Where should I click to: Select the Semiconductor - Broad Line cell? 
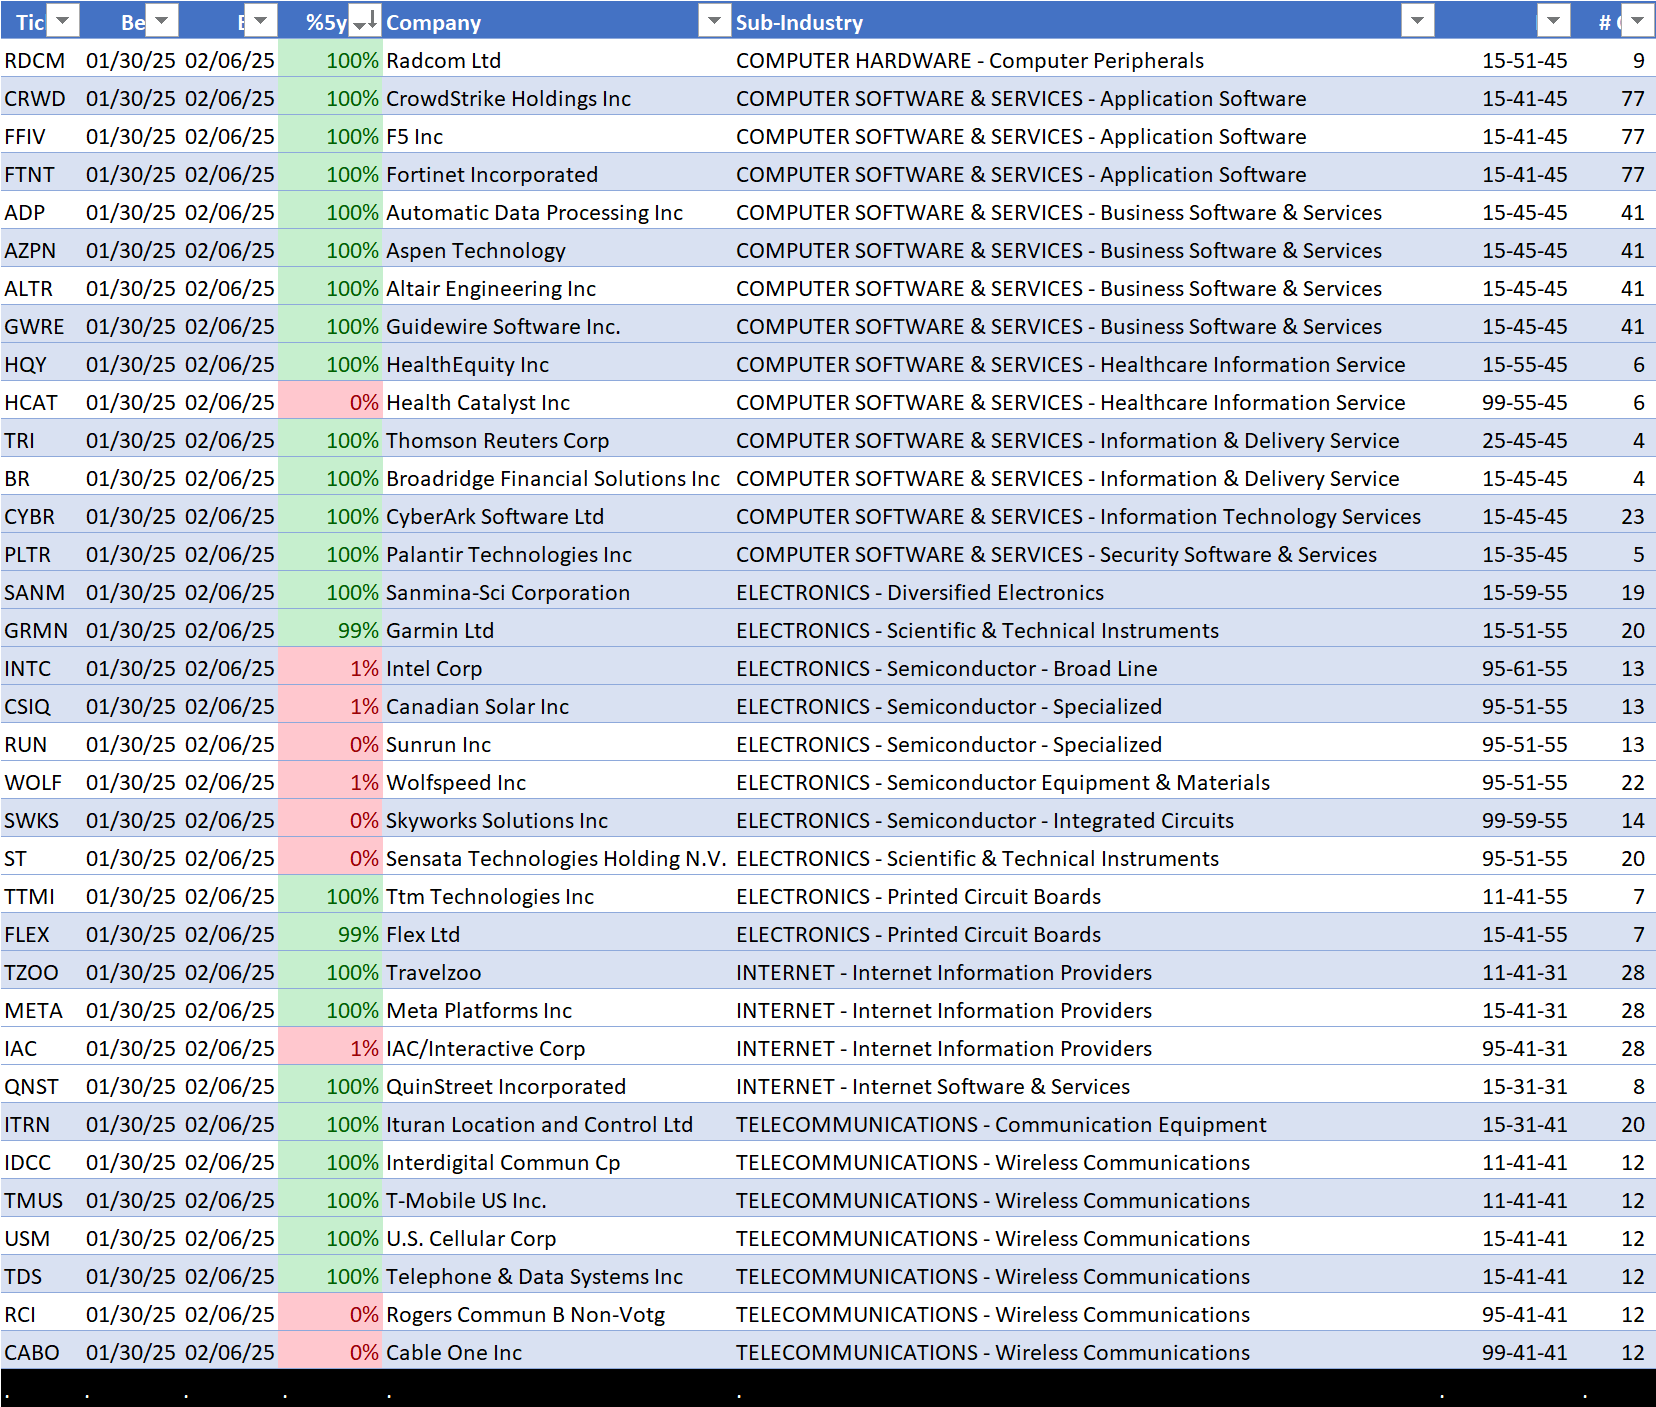[1084, 668]
